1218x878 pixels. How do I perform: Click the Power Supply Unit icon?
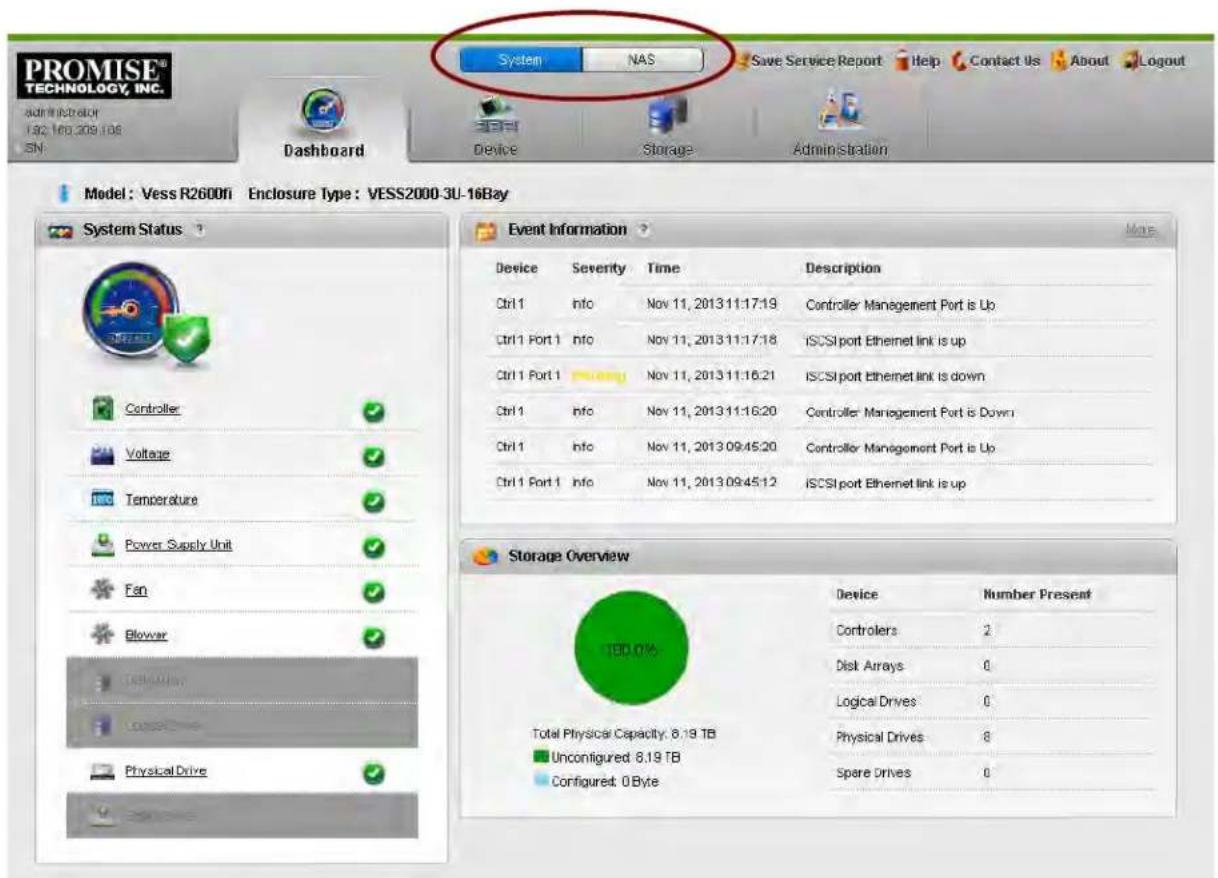tap(102, 544)
